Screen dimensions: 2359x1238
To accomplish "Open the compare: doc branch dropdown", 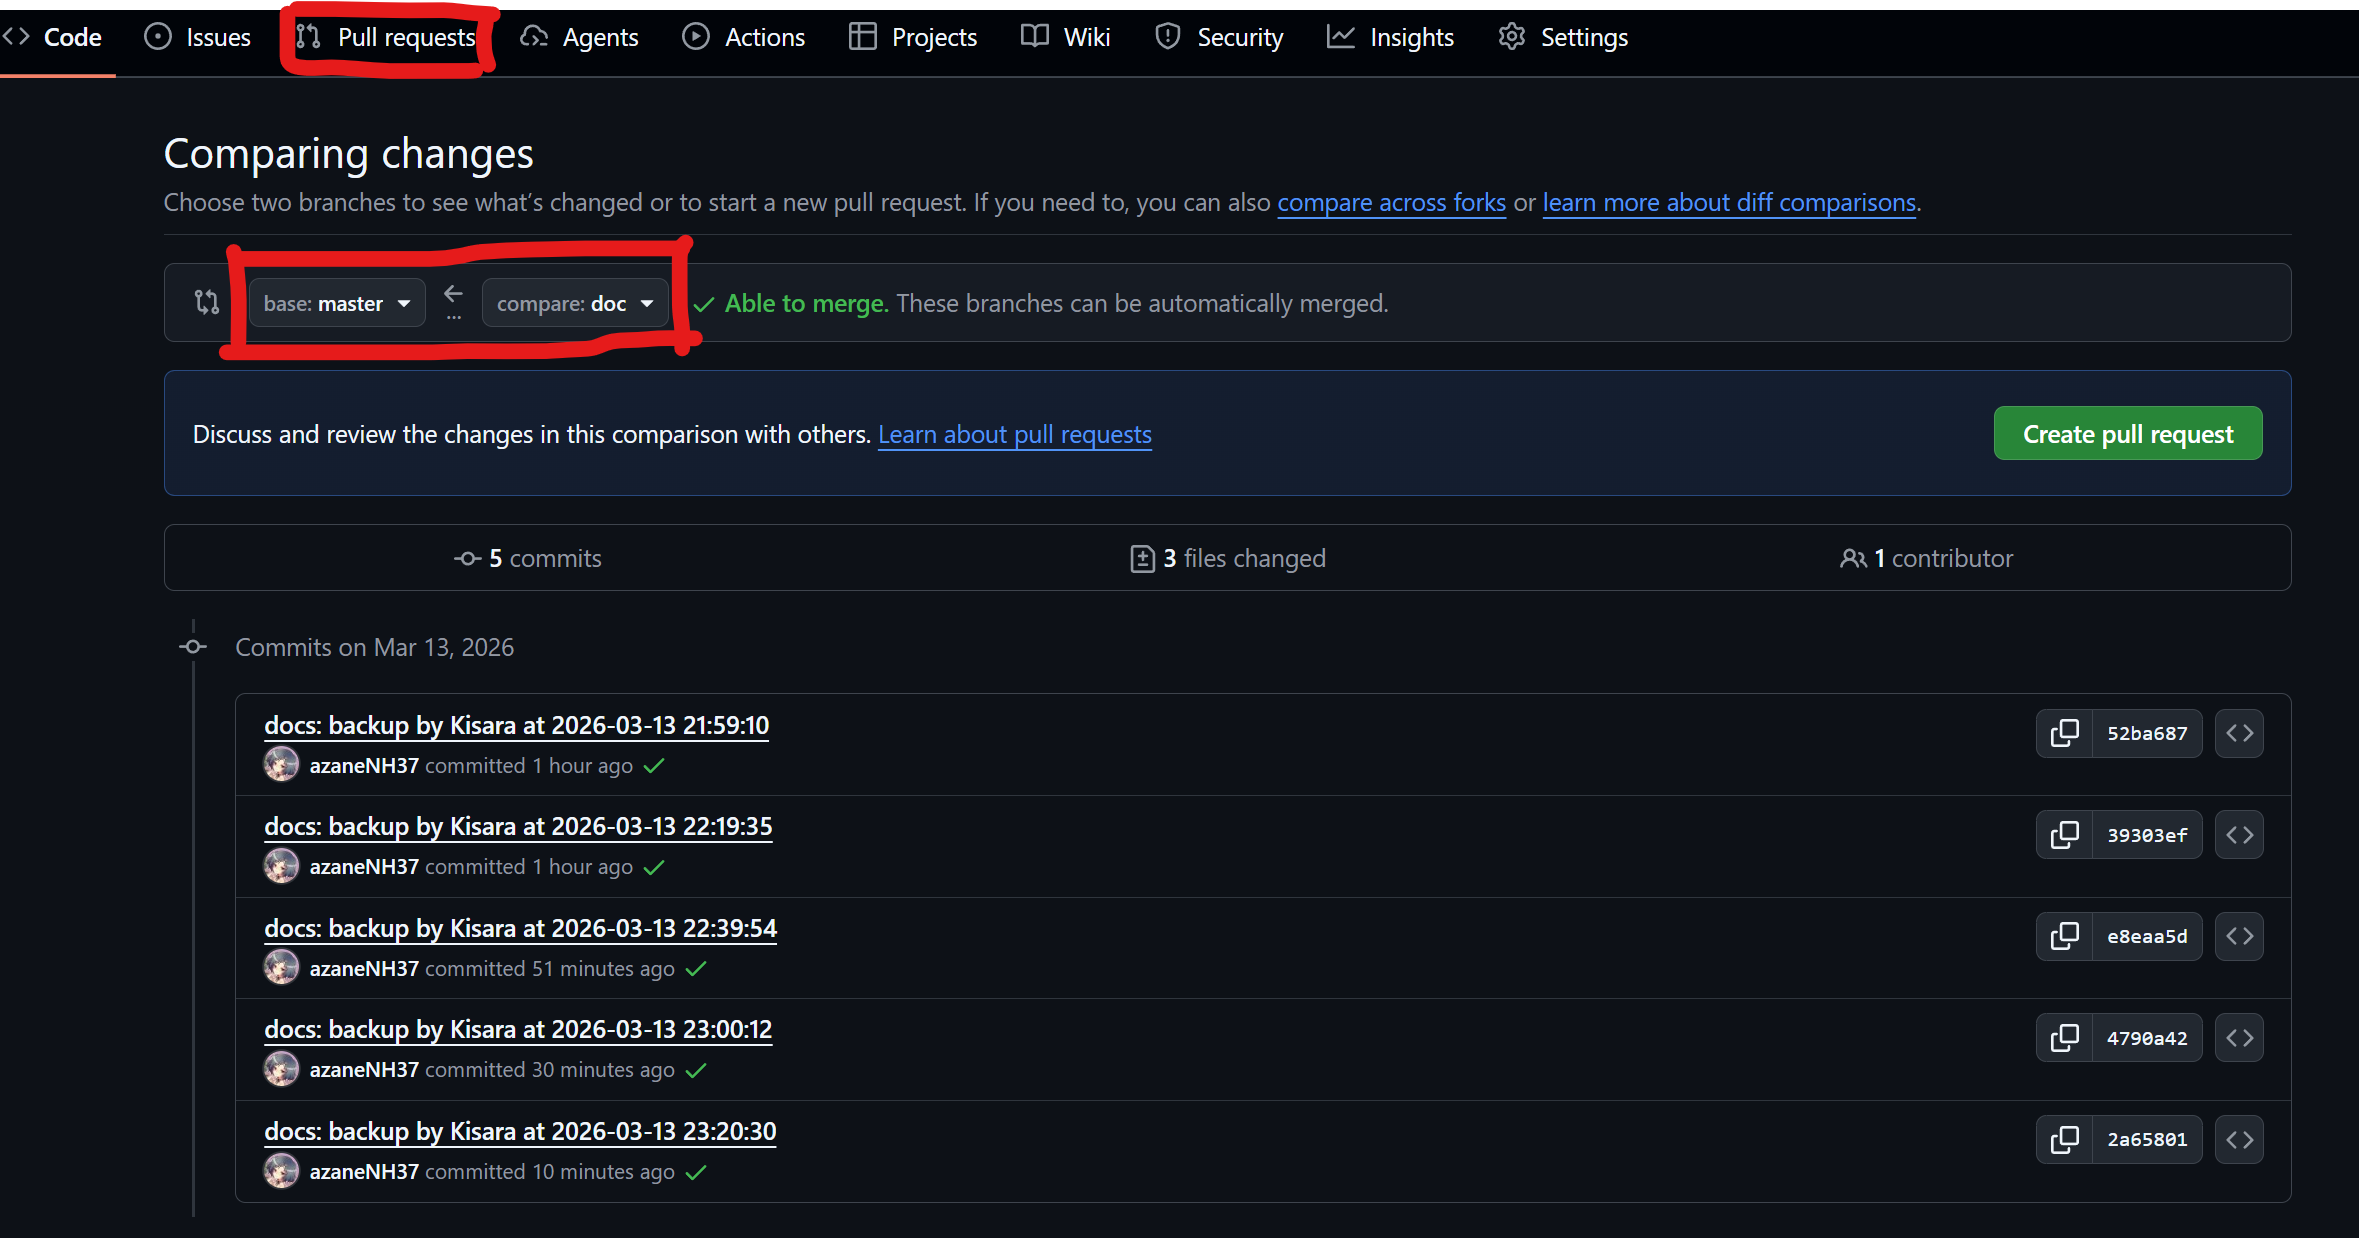I will [574, 303].
